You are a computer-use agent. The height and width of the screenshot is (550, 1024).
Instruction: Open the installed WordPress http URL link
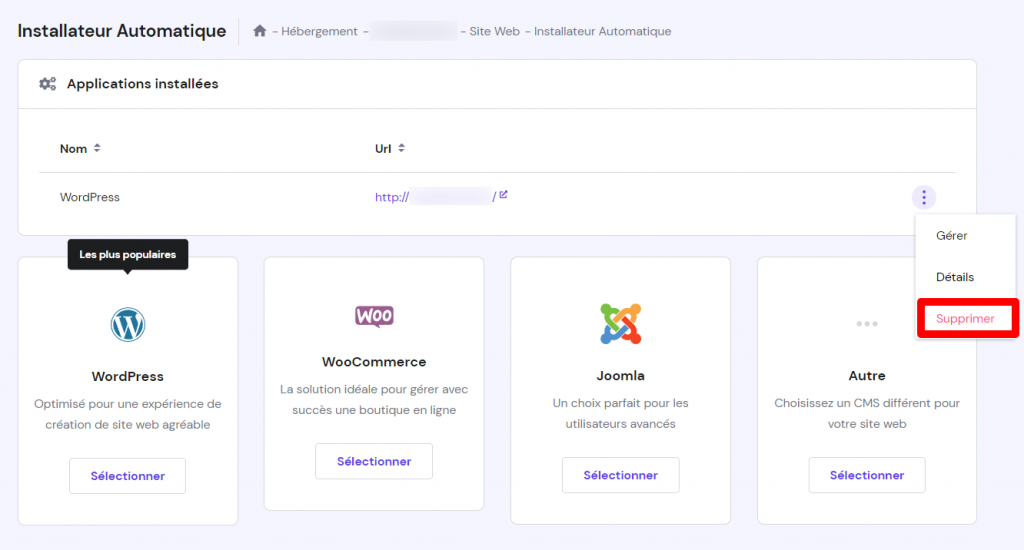pos(435,198)
